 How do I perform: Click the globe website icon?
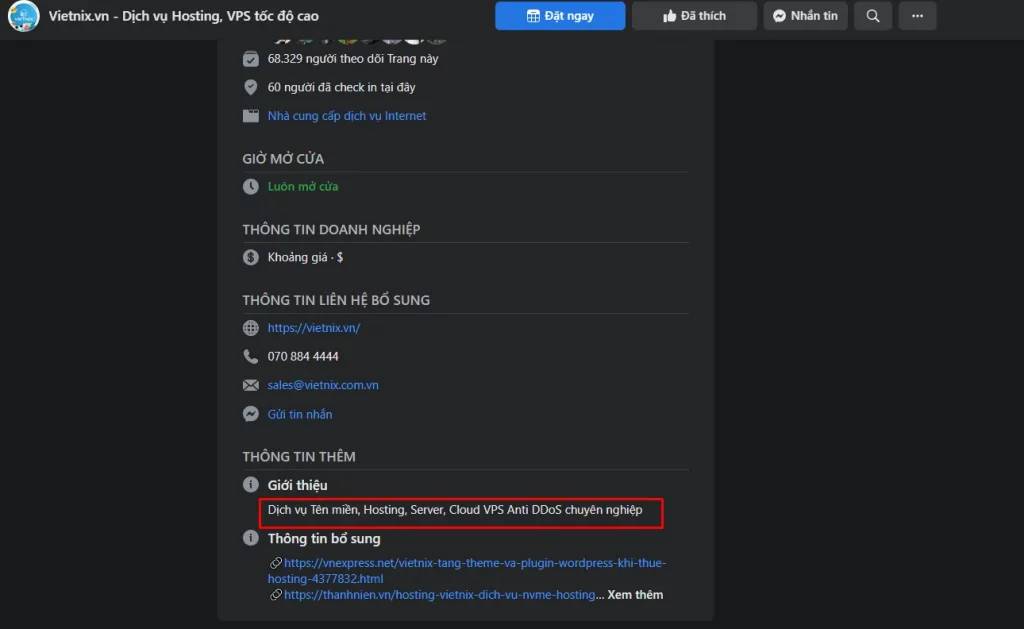pos(251,329)
